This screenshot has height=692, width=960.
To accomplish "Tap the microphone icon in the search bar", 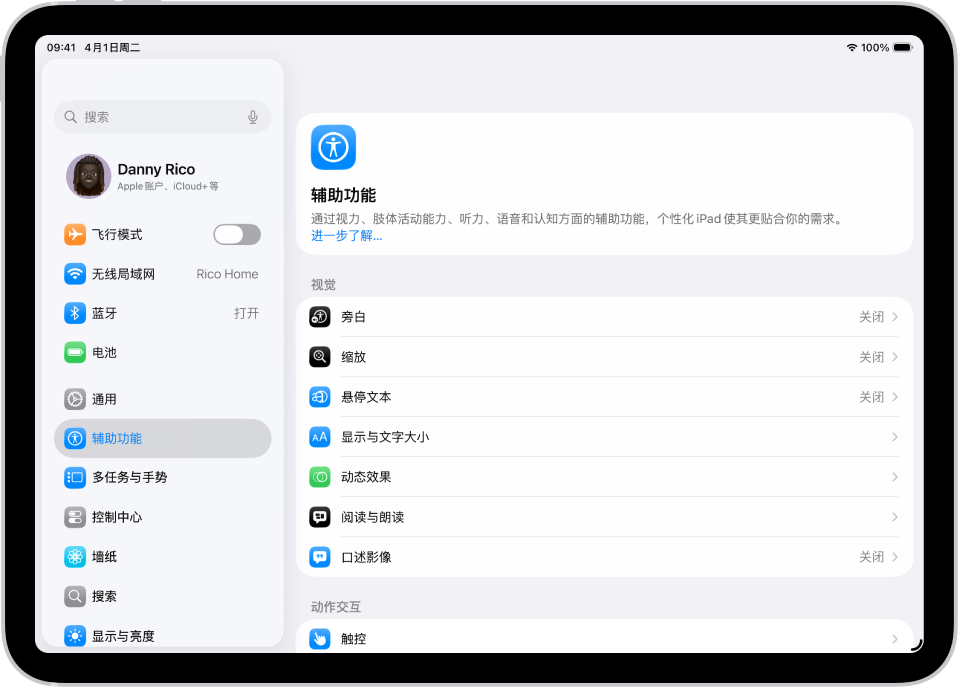I will pyautogui.click(x=253, y=116).
